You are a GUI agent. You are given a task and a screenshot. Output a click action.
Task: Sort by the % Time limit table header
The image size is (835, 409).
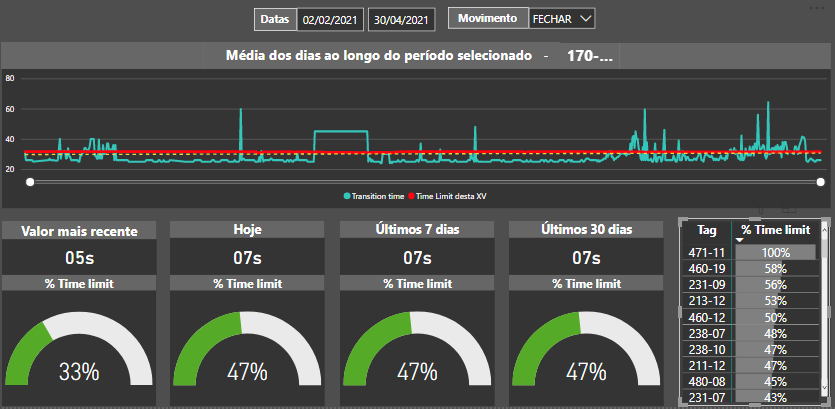pyautogui.click(x=775, y=230)
